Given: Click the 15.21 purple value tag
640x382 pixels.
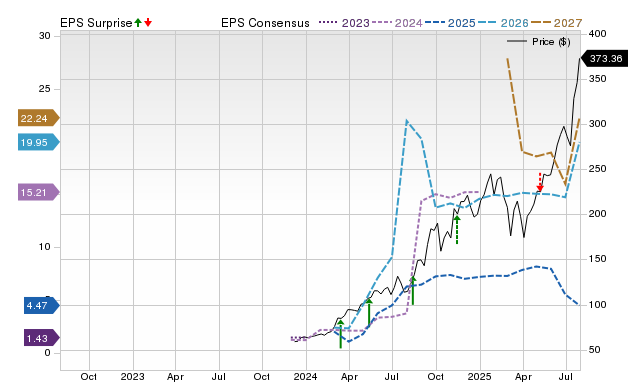Looking at the screenshot, I should [38, 192].
